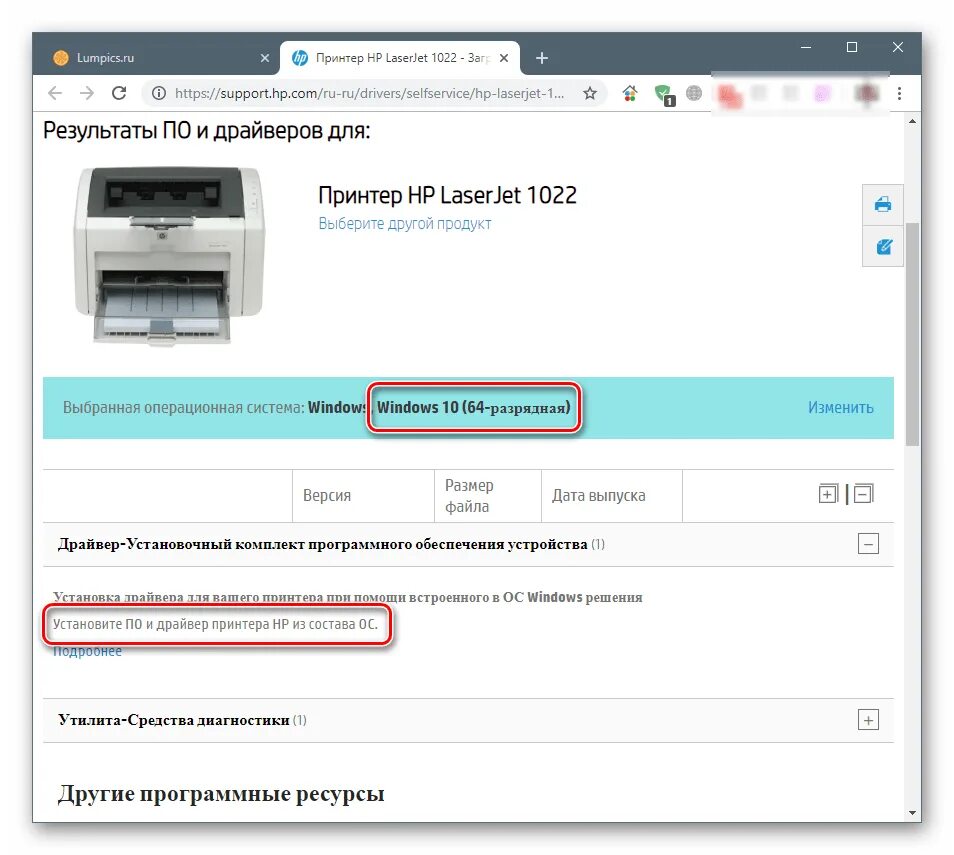Screen dimensions: 954x855
Task: Click the scrollbar up arrow
Action: point(912,122)
